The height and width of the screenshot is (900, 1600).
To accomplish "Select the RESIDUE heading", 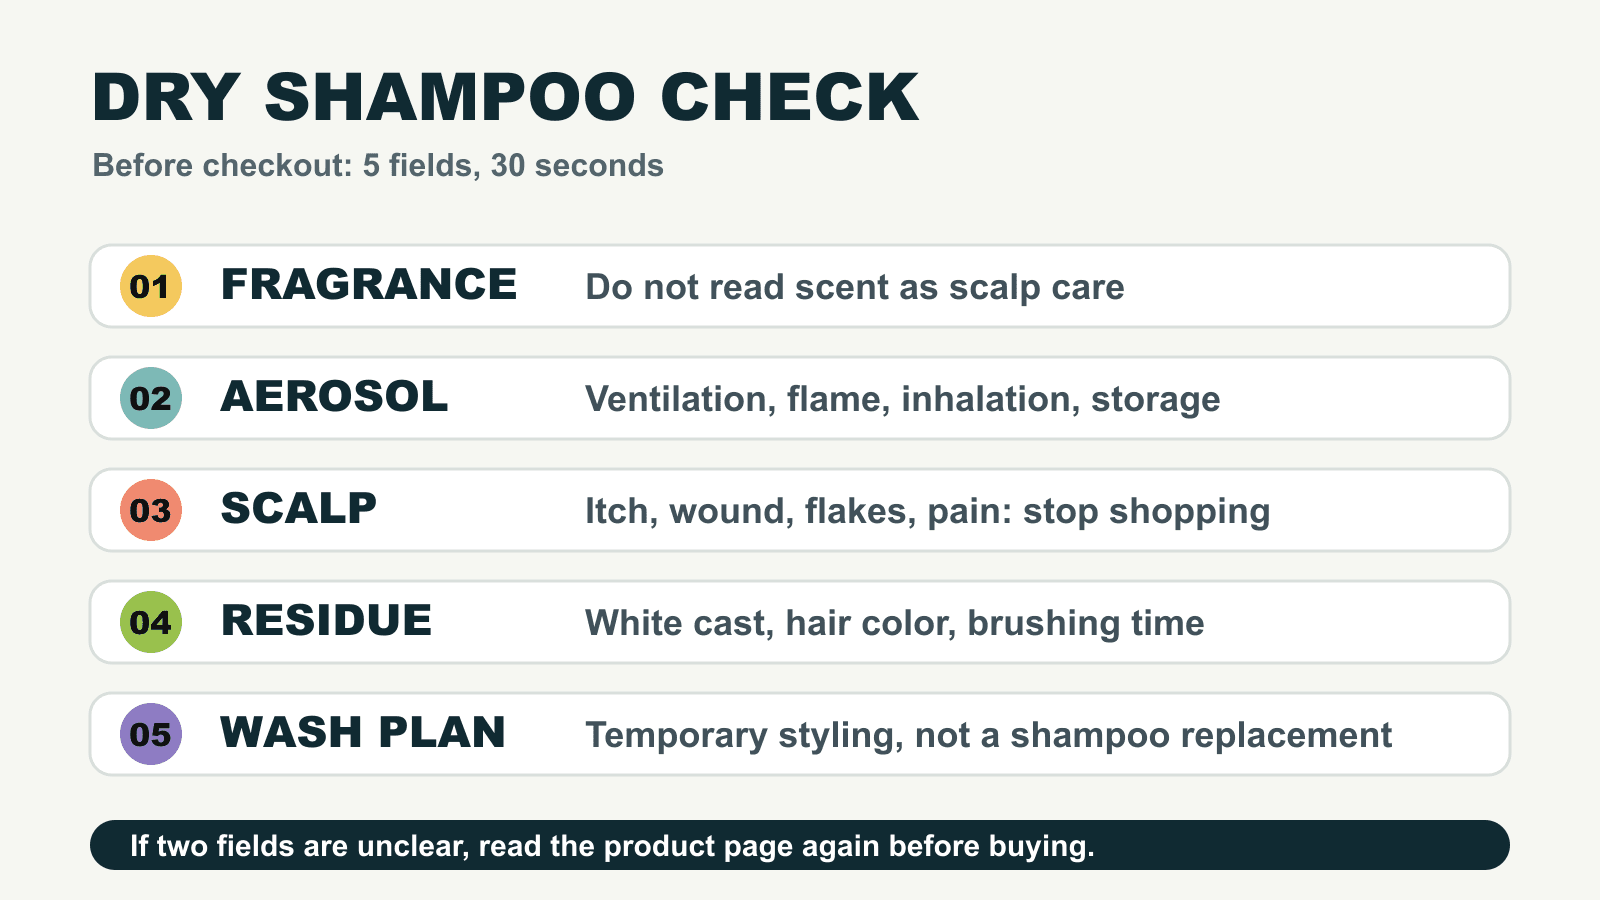I will pyautogui.click(x=326, y=621).
